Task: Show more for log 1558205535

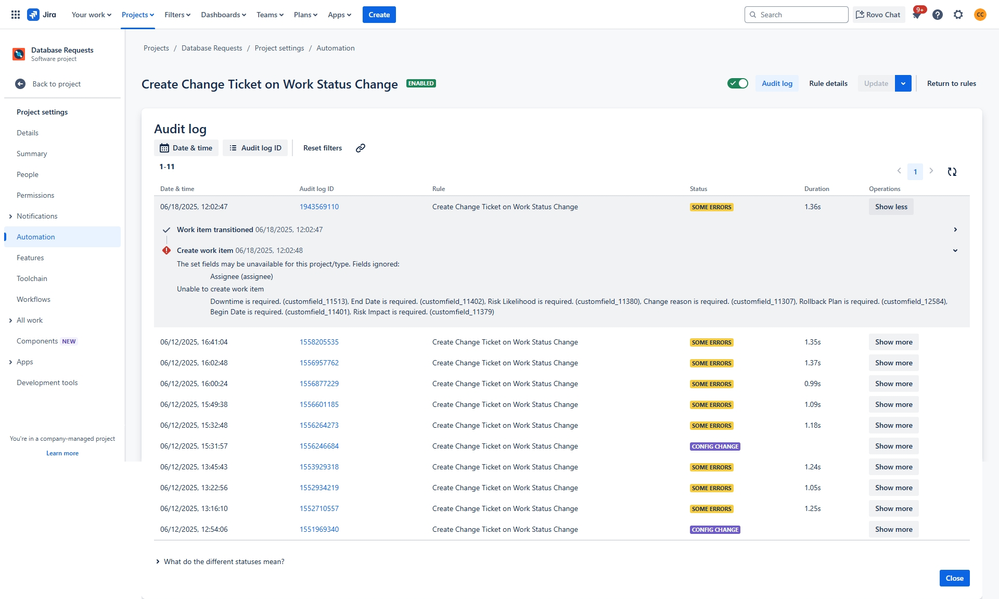Action: point(893,342)
